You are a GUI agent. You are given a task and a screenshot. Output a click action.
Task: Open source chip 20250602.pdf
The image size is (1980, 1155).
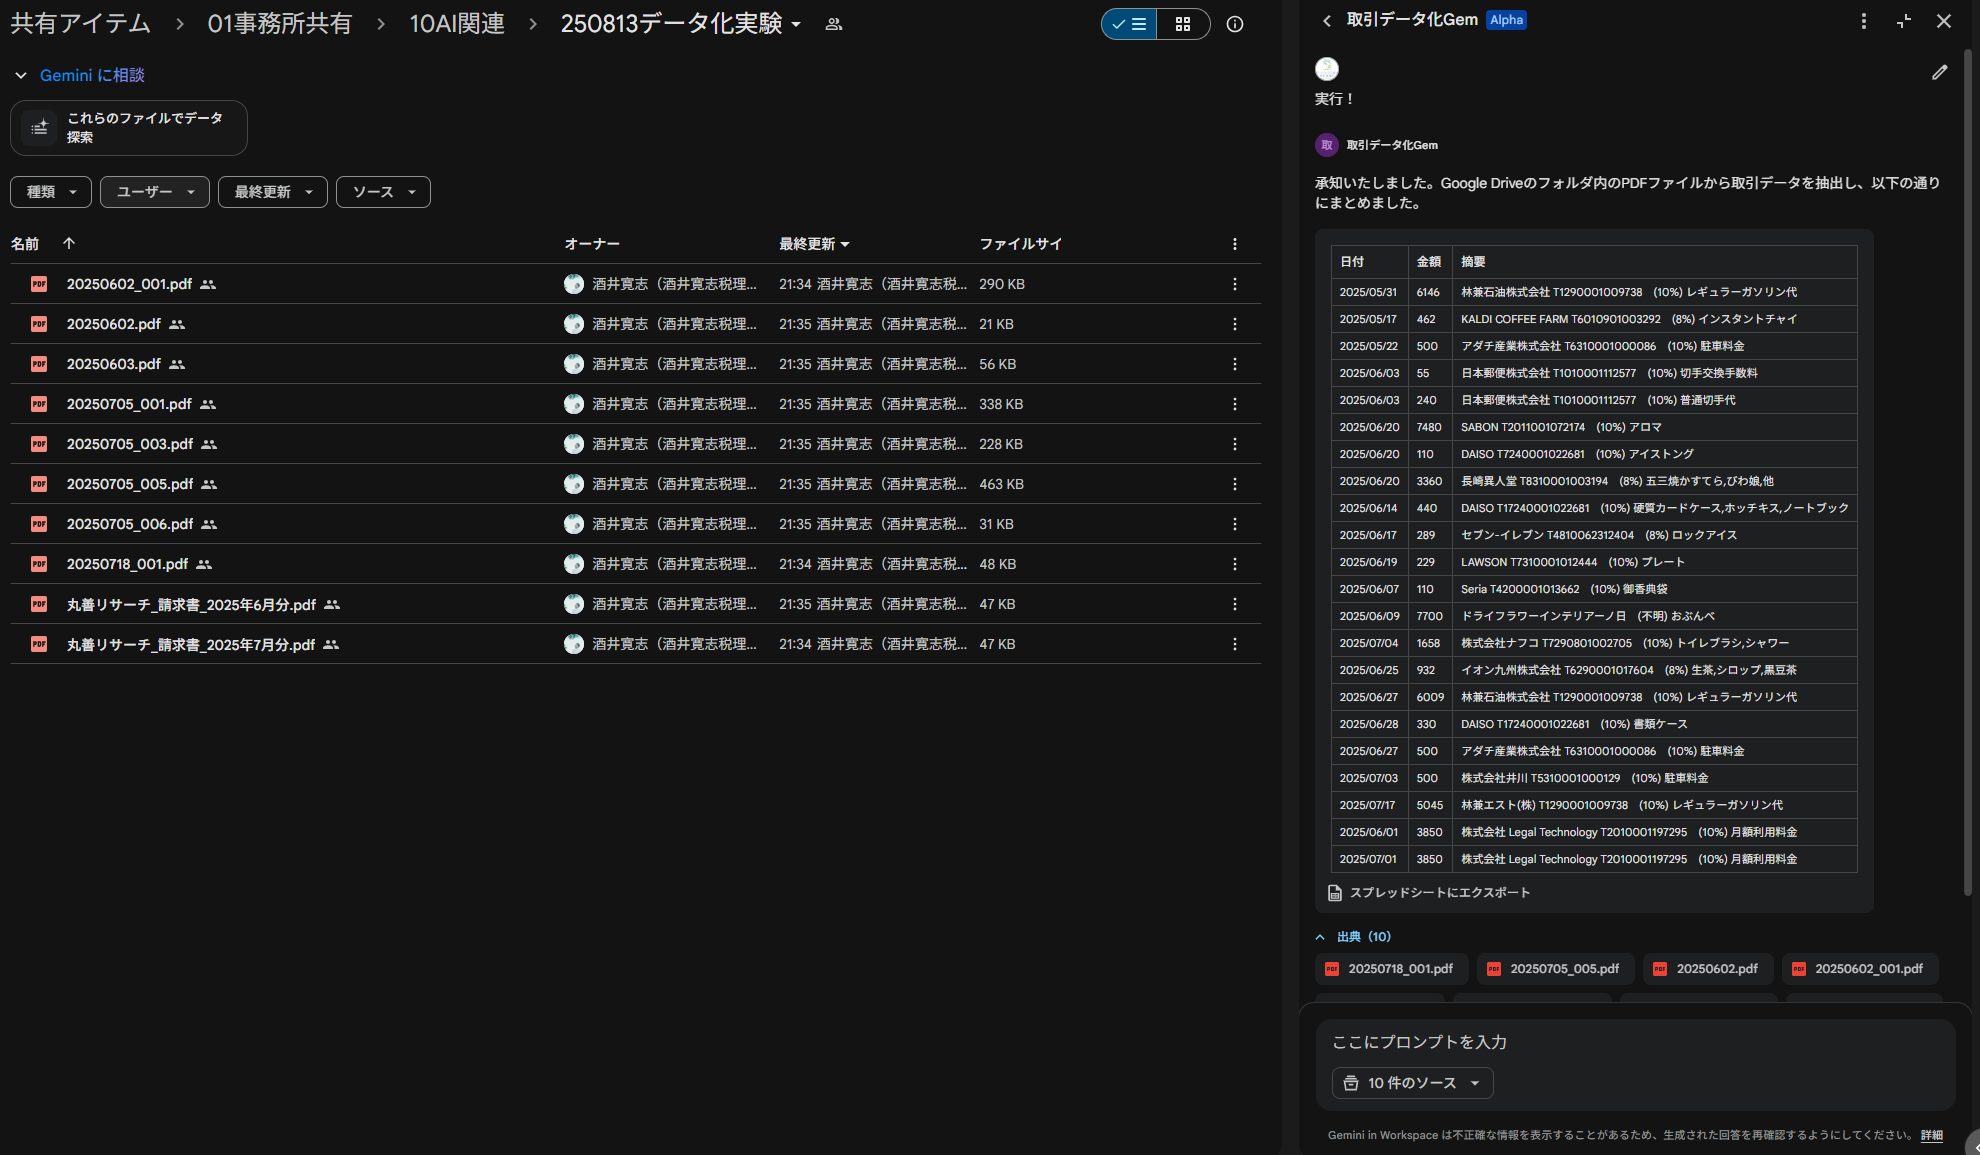[1707, 969]
